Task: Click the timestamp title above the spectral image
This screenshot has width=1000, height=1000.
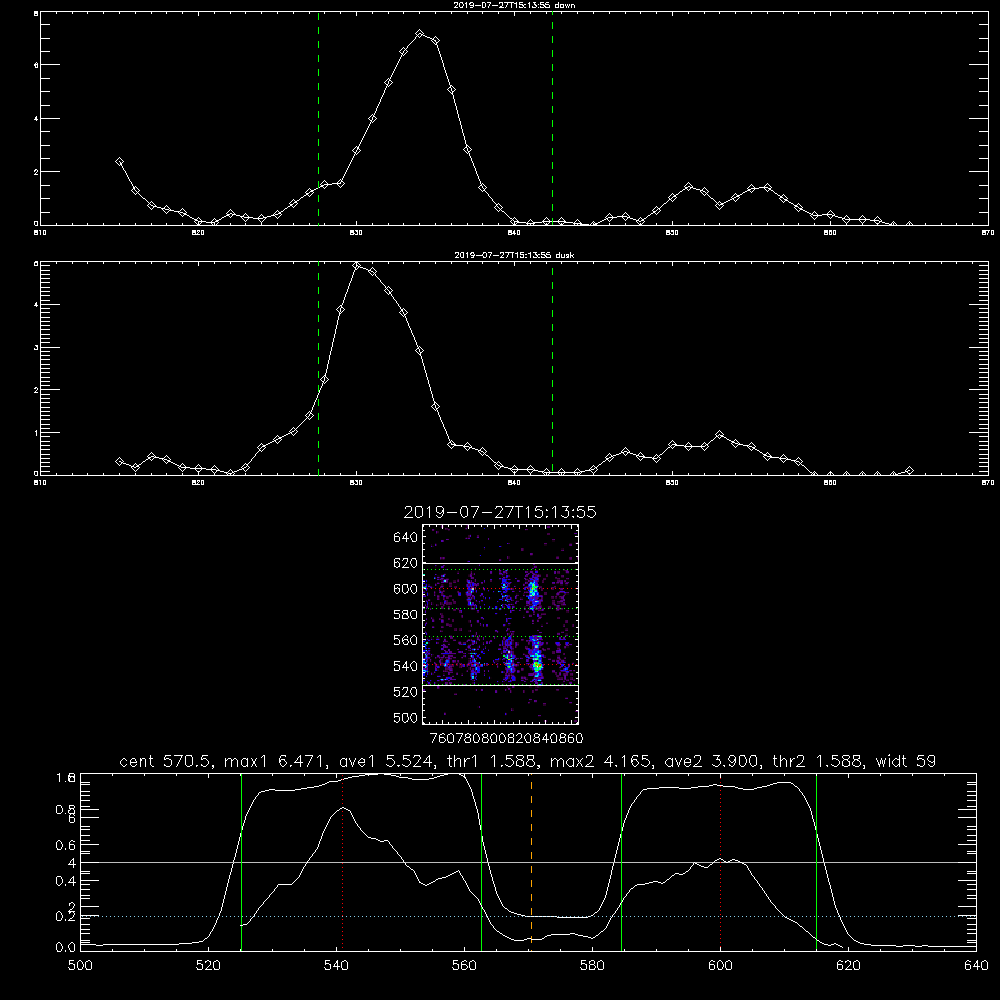Action: 500,512
